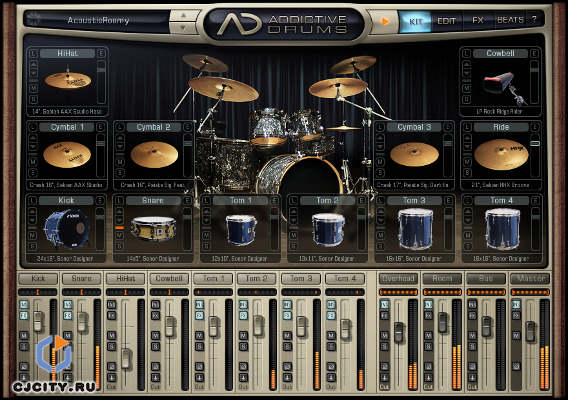This screenshot has width=568, height=400.
Task: Click the Master mixer channel button
Action: coord(530,279)
